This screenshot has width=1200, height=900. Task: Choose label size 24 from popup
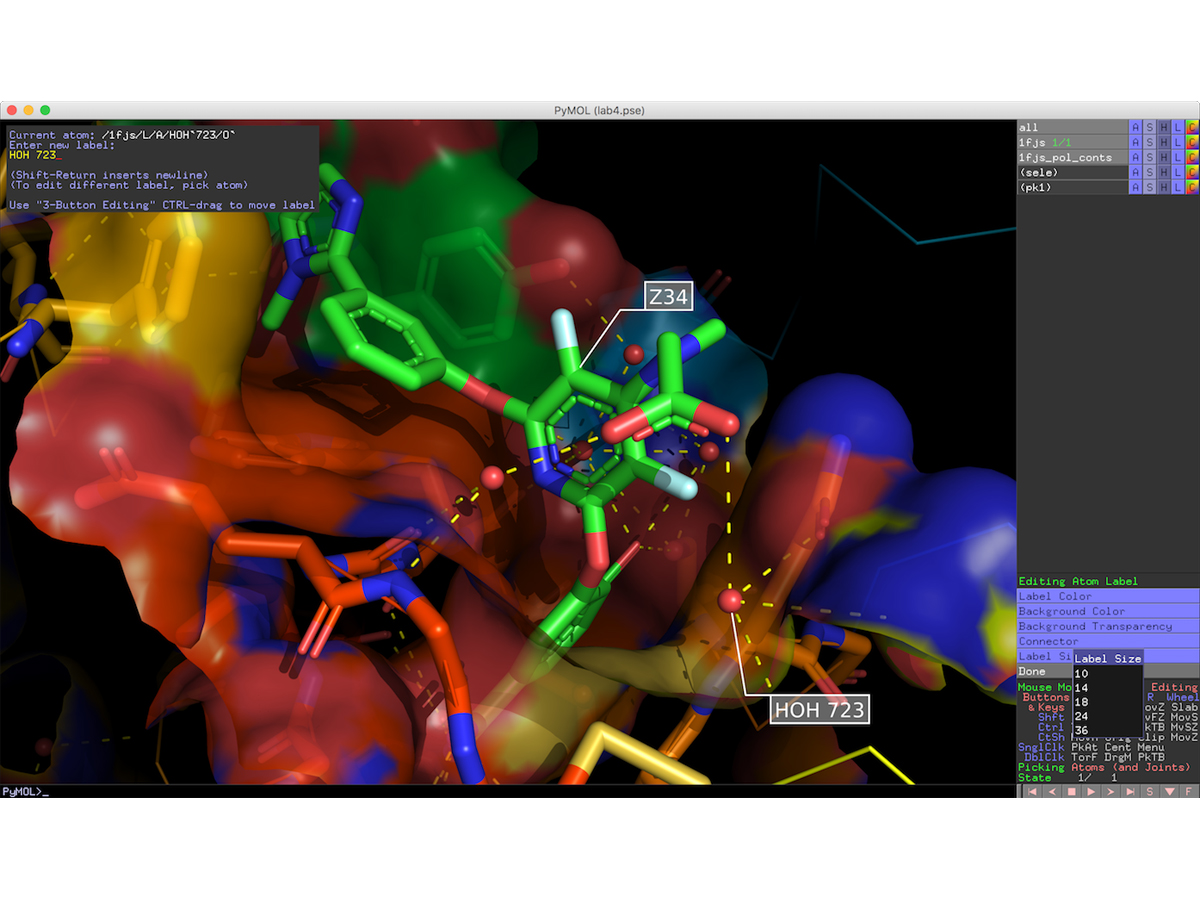pyautogui.click(x=1083, y=716)
